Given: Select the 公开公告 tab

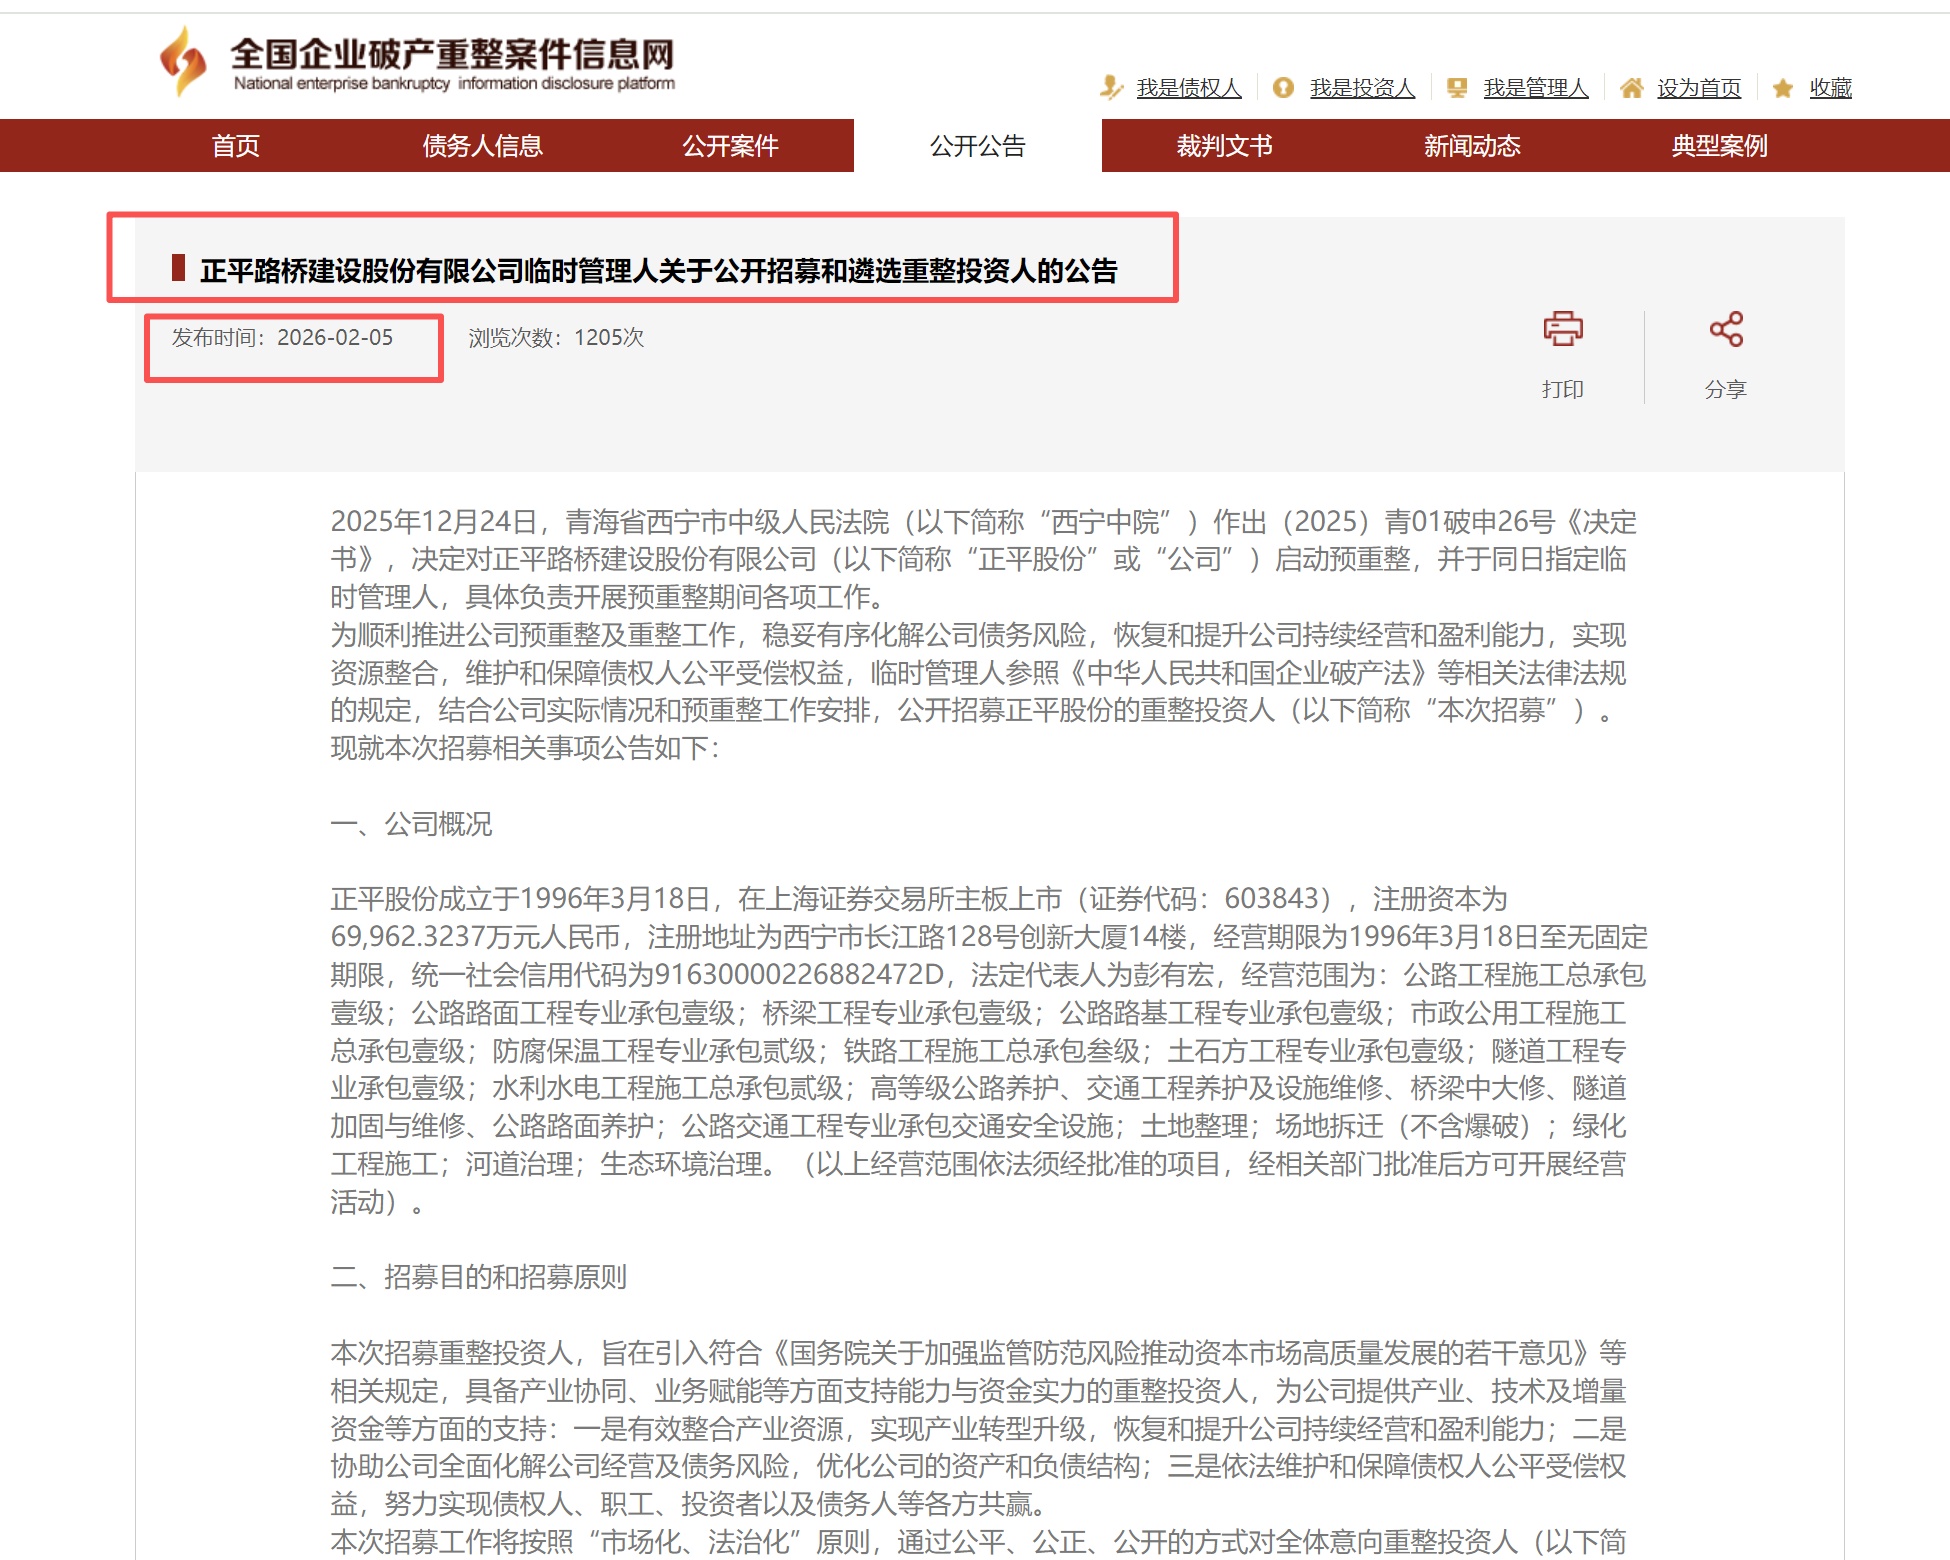Looking at the screenshot, I should (x=977, y=146).
